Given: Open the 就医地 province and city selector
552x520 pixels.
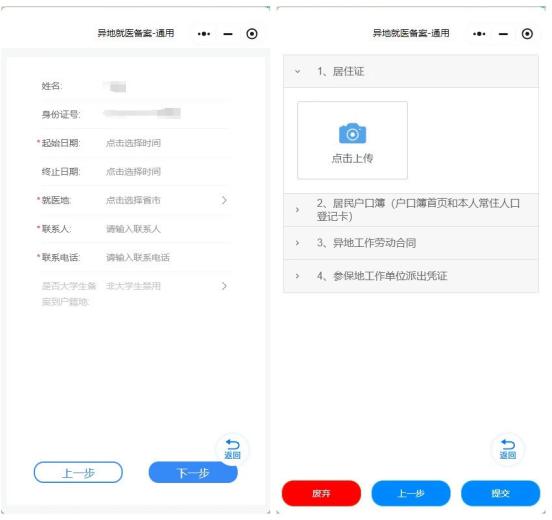Looking at the screenshot, I should click(x=134, y=200).
